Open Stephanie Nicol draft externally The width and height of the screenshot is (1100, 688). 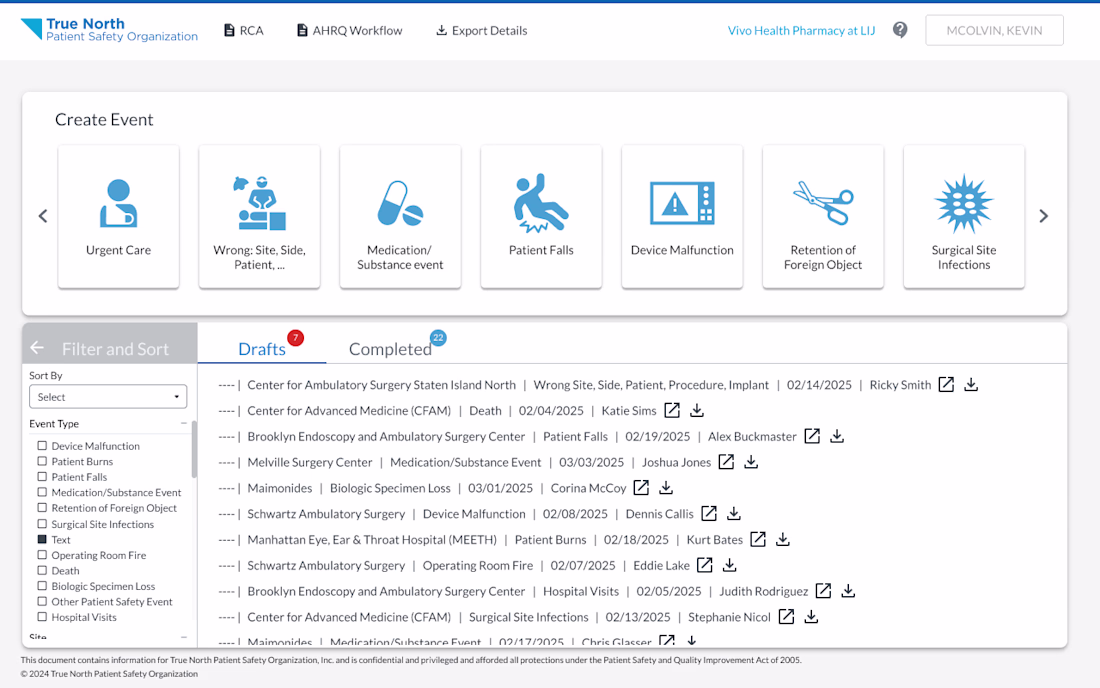tap(786, 616)
